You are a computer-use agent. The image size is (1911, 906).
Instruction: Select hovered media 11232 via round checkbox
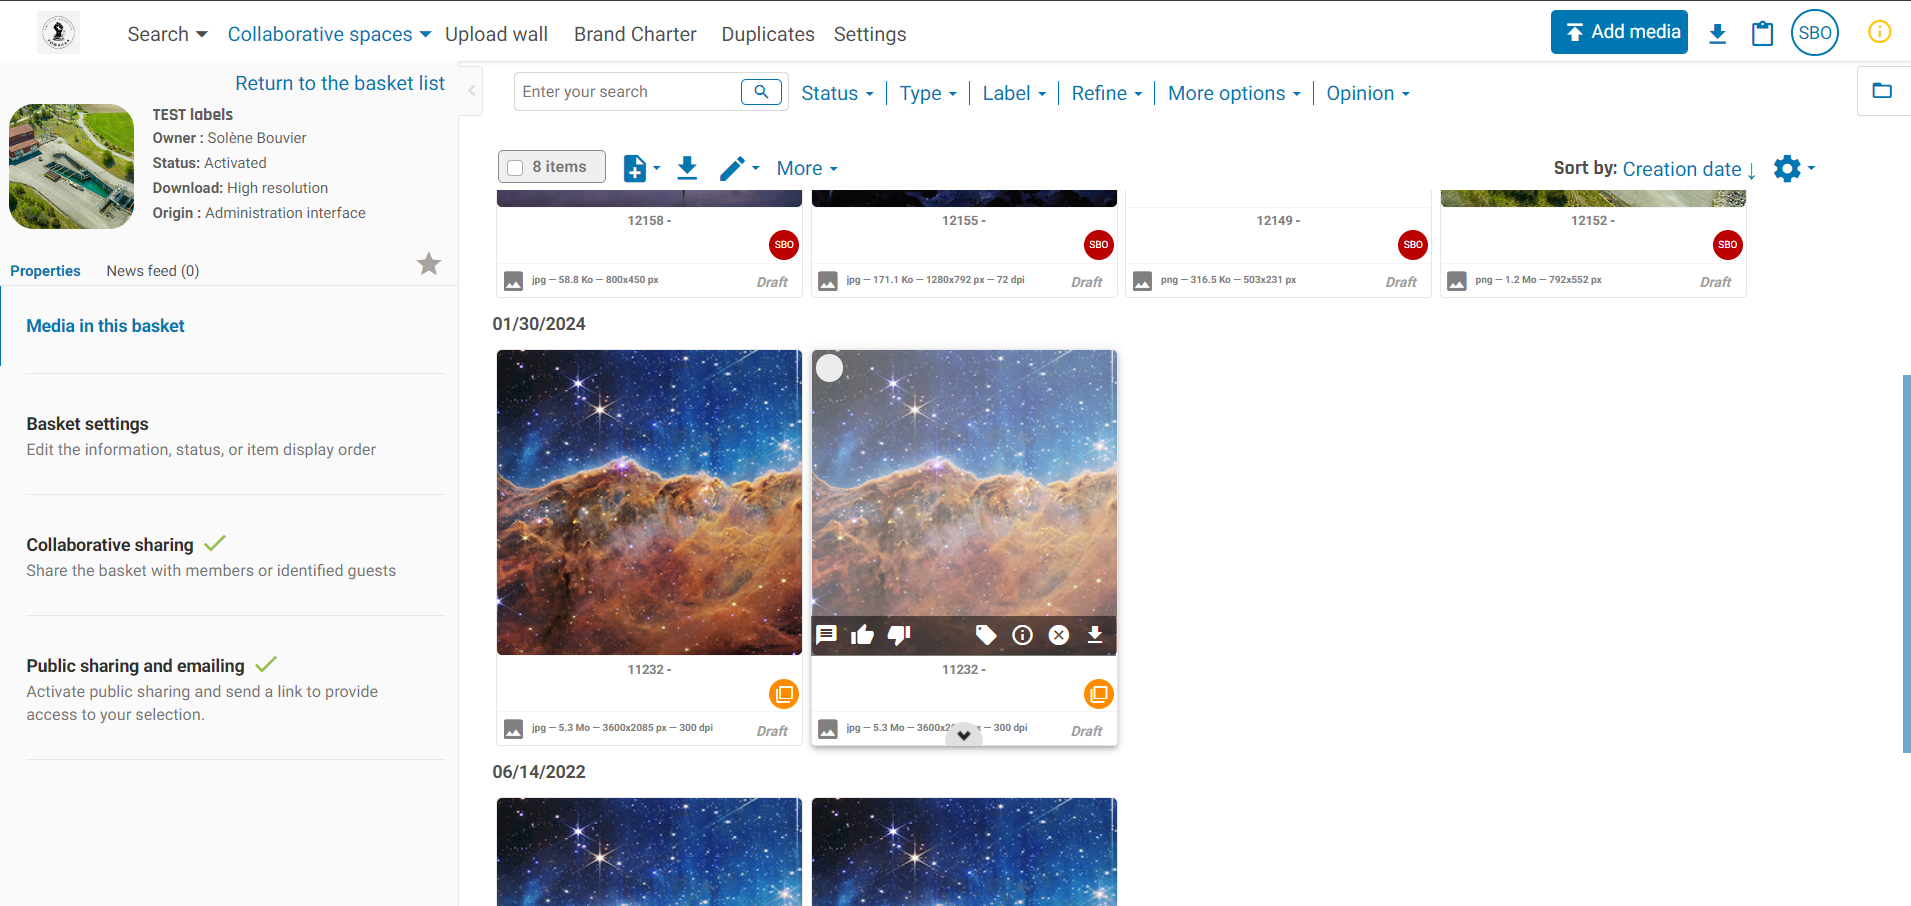point(830,368)
